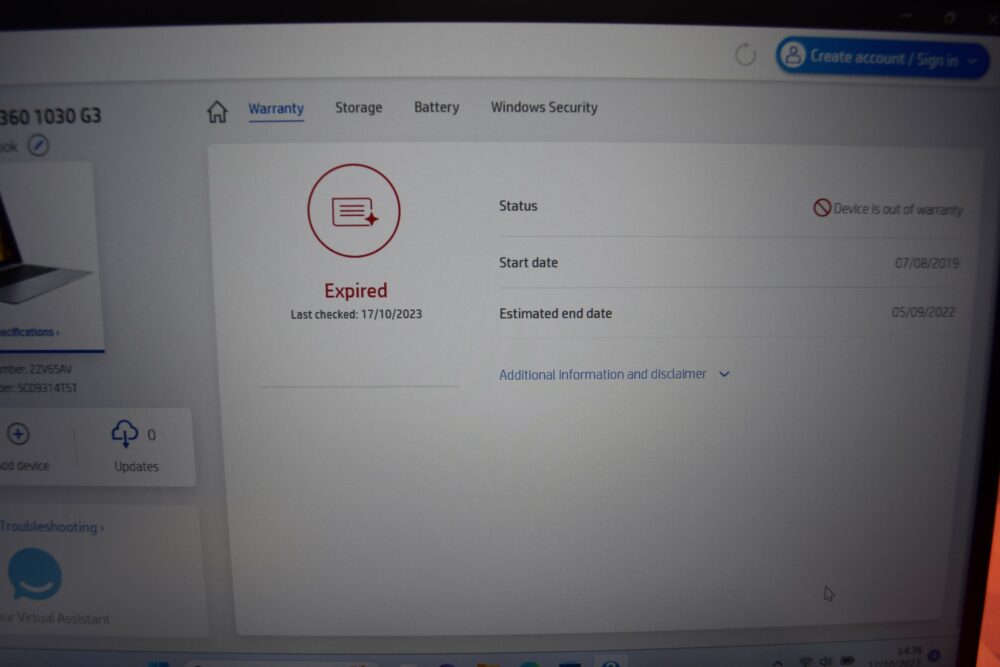Open the Warranty tab

coord(276,108)
